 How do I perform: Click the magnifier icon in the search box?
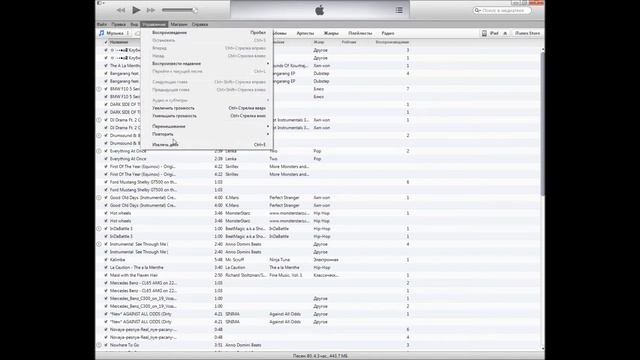(477, 10)
